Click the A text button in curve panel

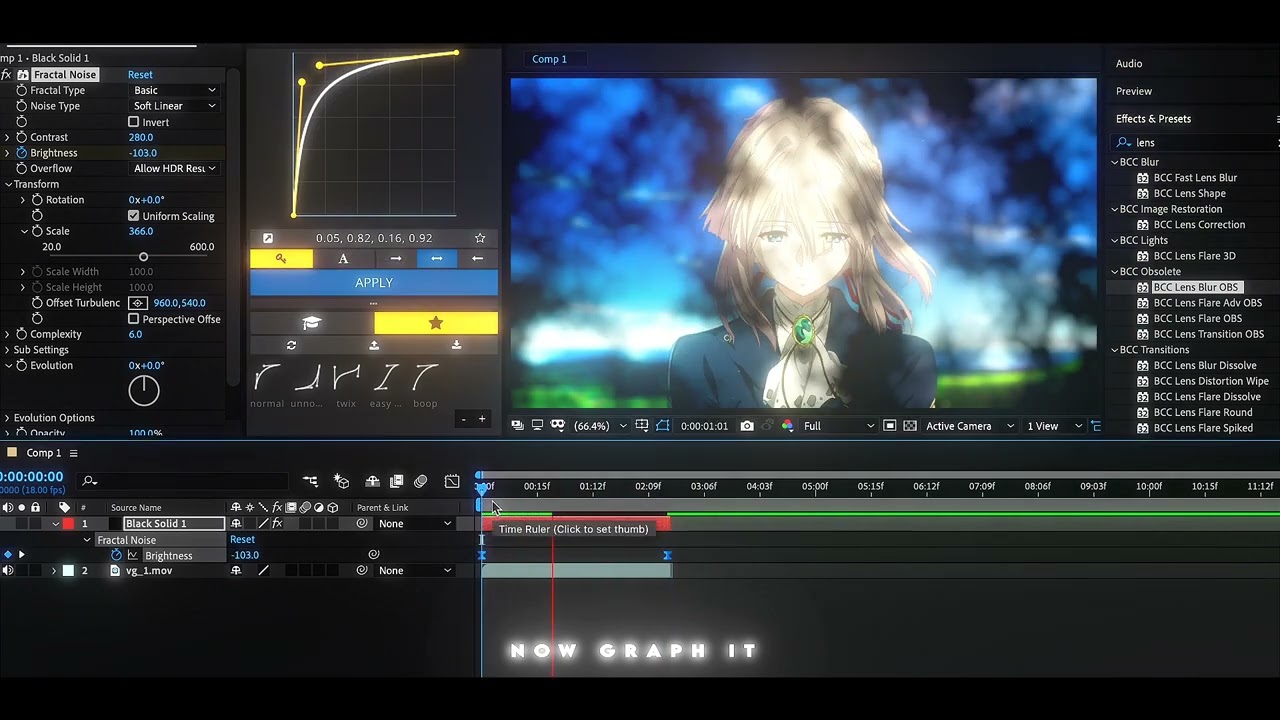point(343,259)
